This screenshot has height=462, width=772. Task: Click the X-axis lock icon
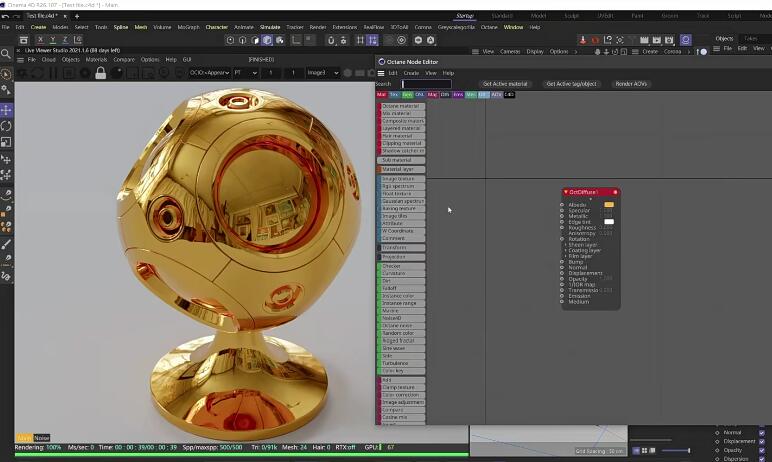click(39, 40)
